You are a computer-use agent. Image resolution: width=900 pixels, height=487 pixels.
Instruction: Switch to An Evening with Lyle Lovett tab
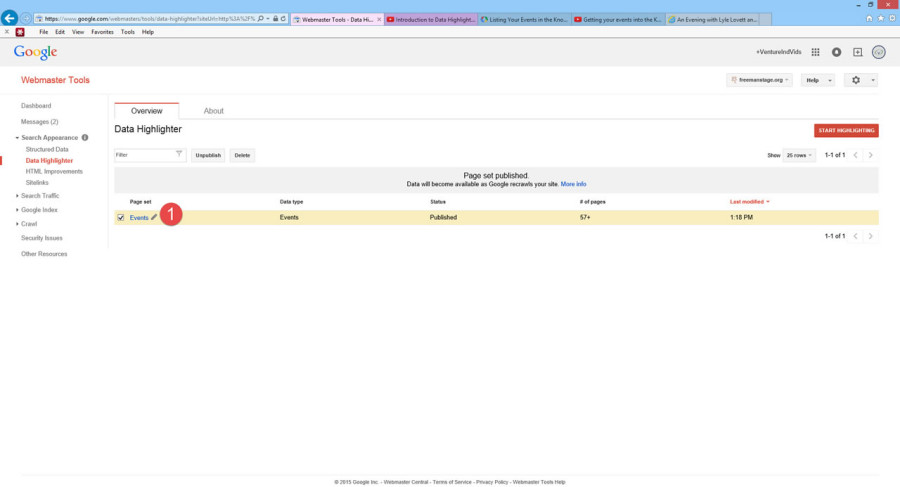[712, 20]
